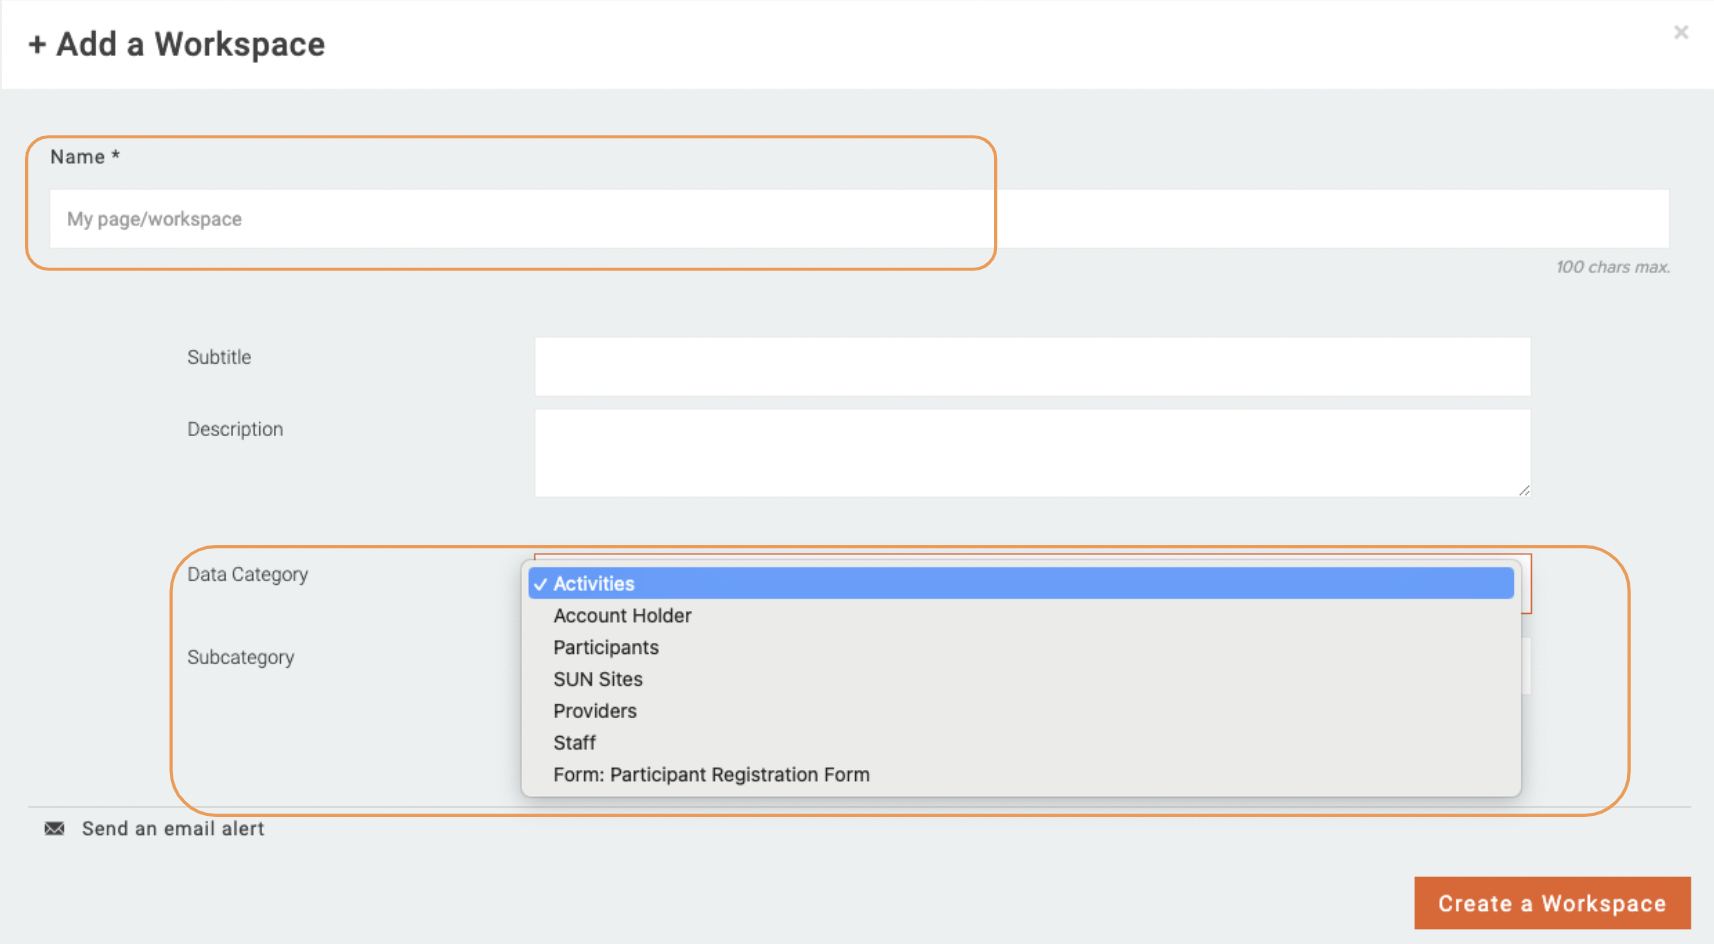Click the '100 chars max.' hint text
The image size is (1714, 944).
tap(1612, 267)
